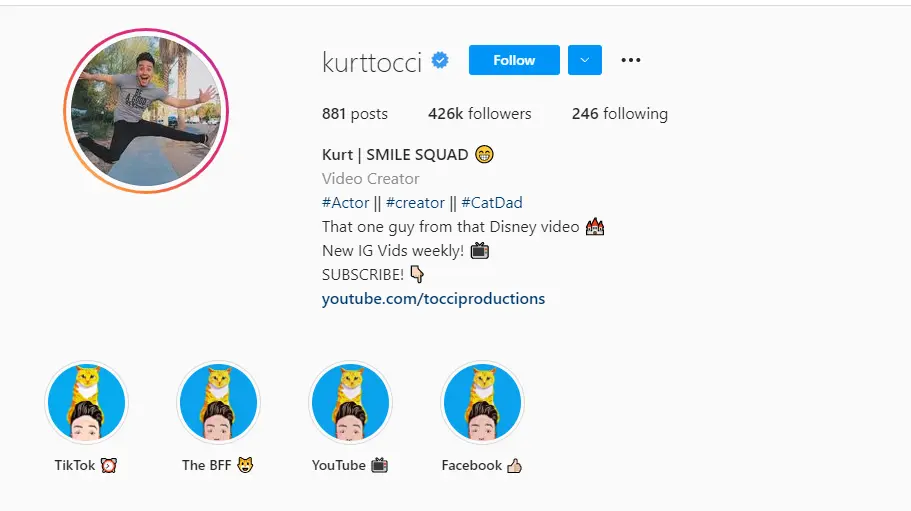Open the YouTube story highlight
This screenshot has width=911, height=511.
click(x=350, y=402)
